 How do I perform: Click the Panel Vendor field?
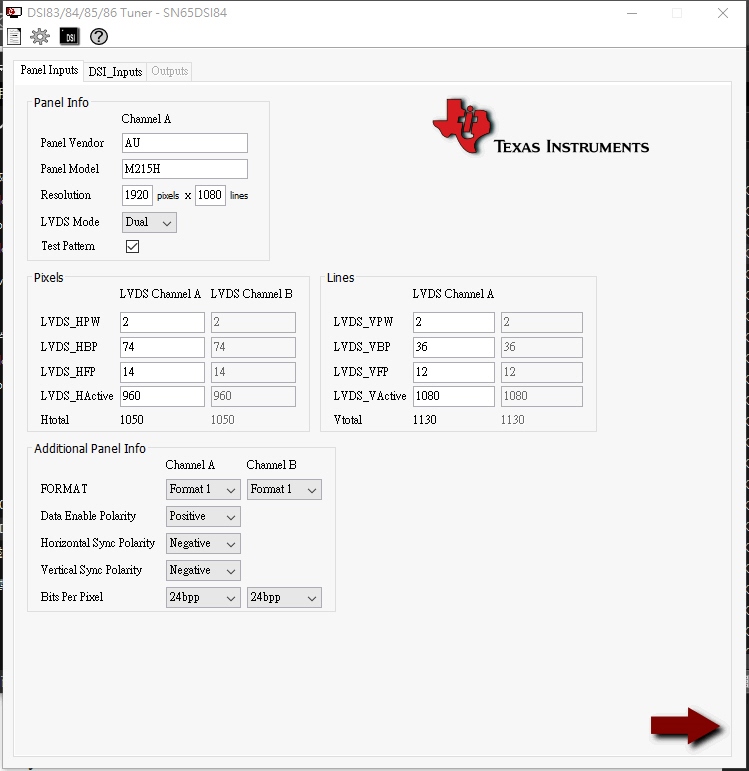(x=185, y=143)
